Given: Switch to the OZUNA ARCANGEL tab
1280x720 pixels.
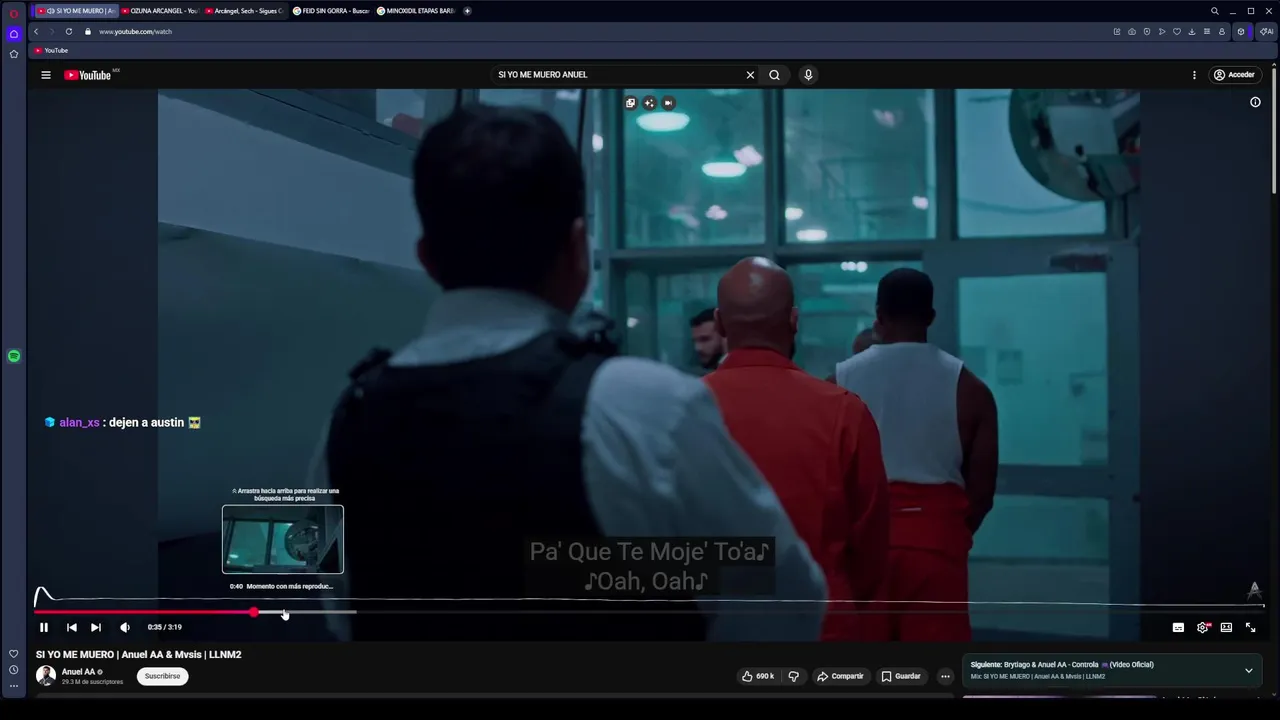Looking at the screenshot, I should (160, 11).
